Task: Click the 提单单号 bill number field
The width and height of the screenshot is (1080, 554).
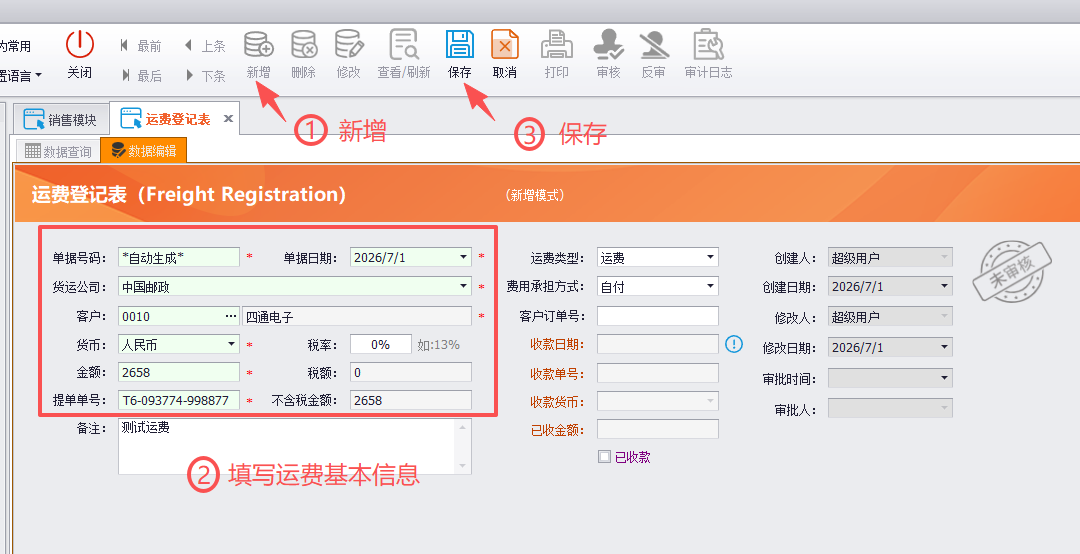Action: (179, 400)
